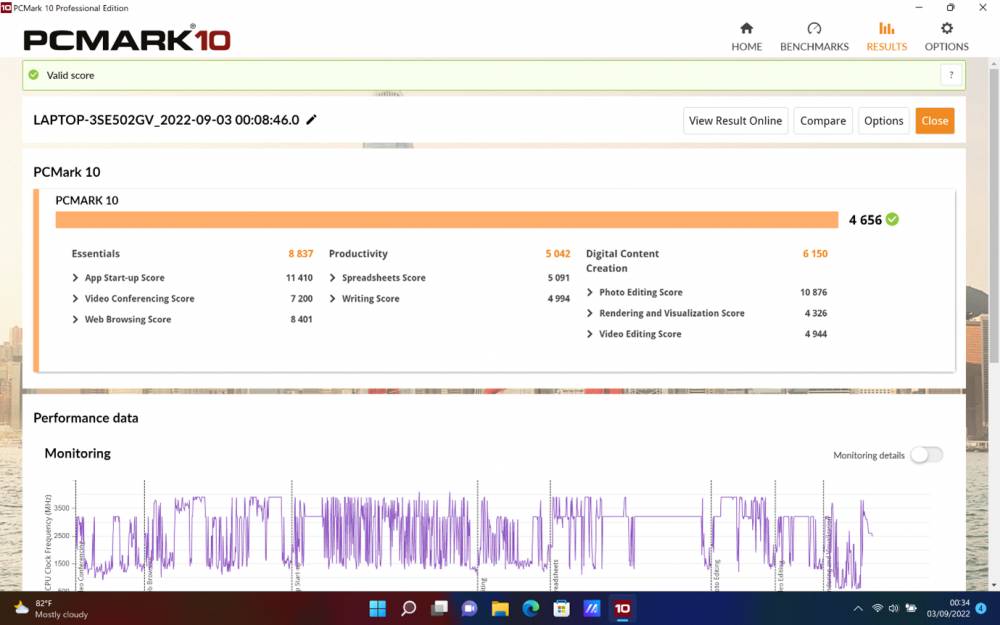
Task: Click the orange PCMark 10 score bar
Action: 446,219
